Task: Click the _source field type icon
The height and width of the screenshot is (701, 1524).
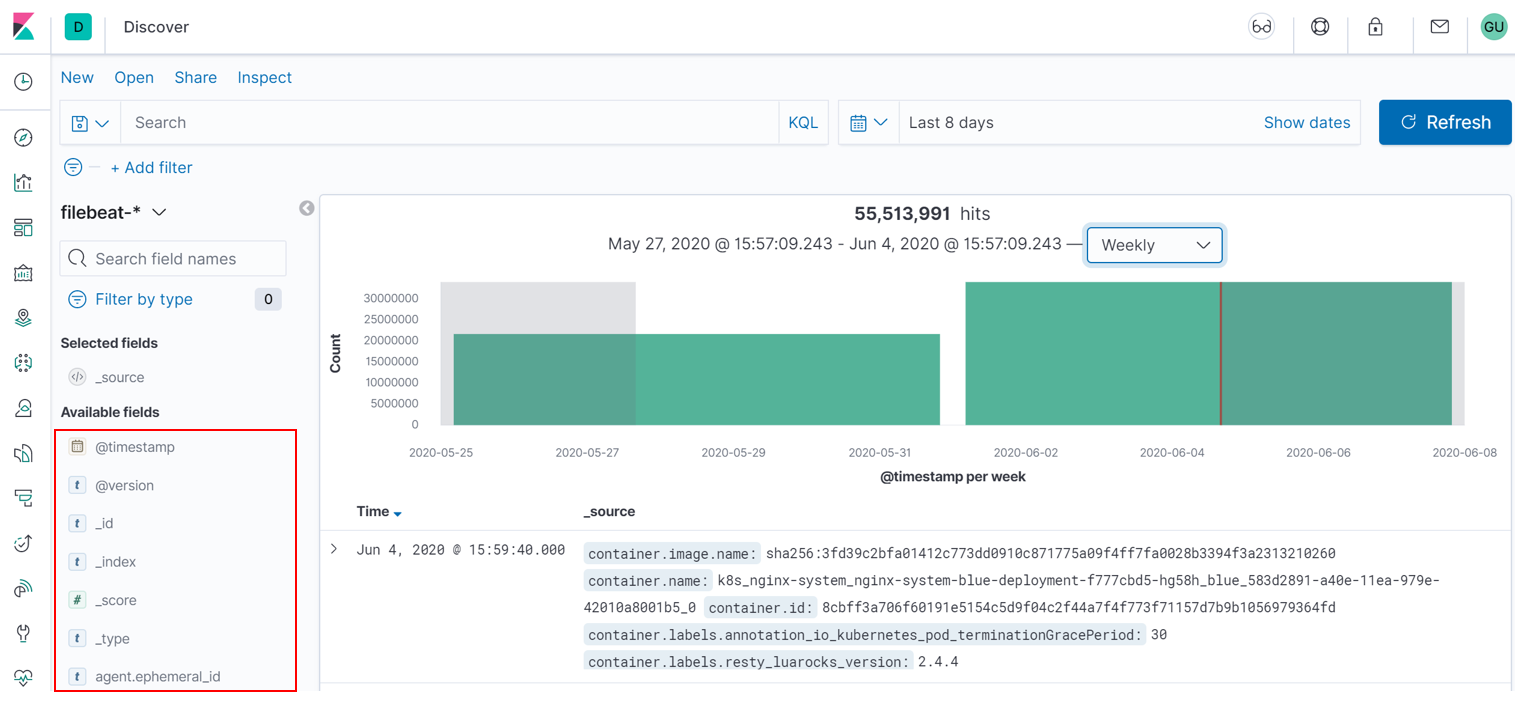Action: (x=77, y=377)
